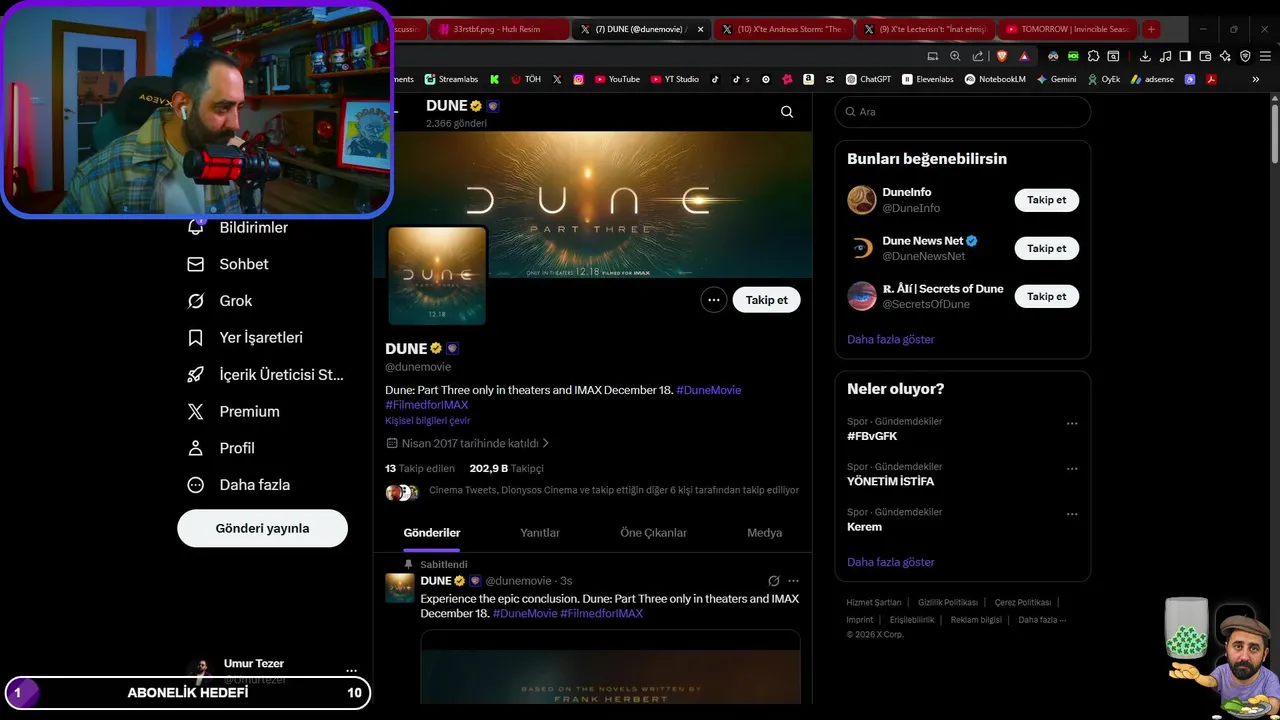Screen dimensions: 1280x720
Task: Click Daha fazla göster under suggestions
Action: 891,340
